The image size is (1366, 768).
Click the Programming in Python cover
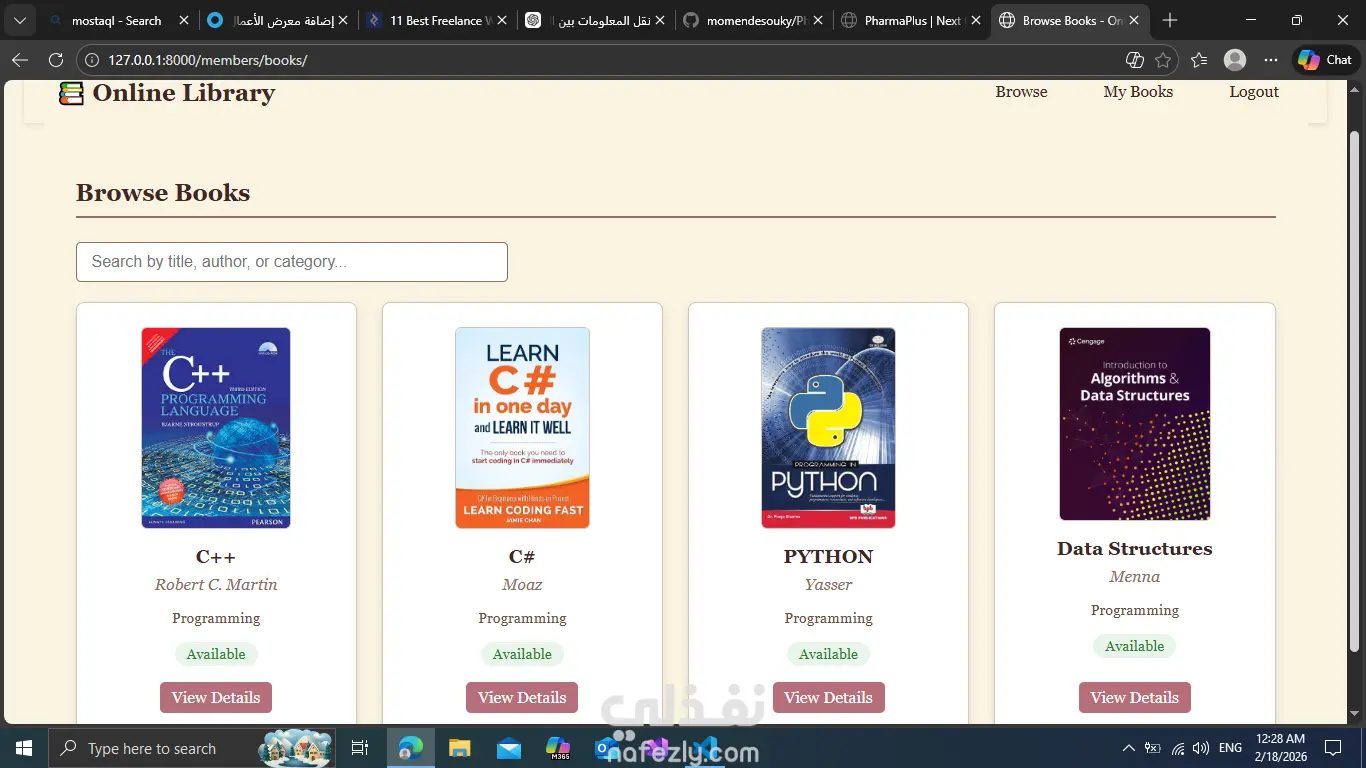click(x=828, y=428)
